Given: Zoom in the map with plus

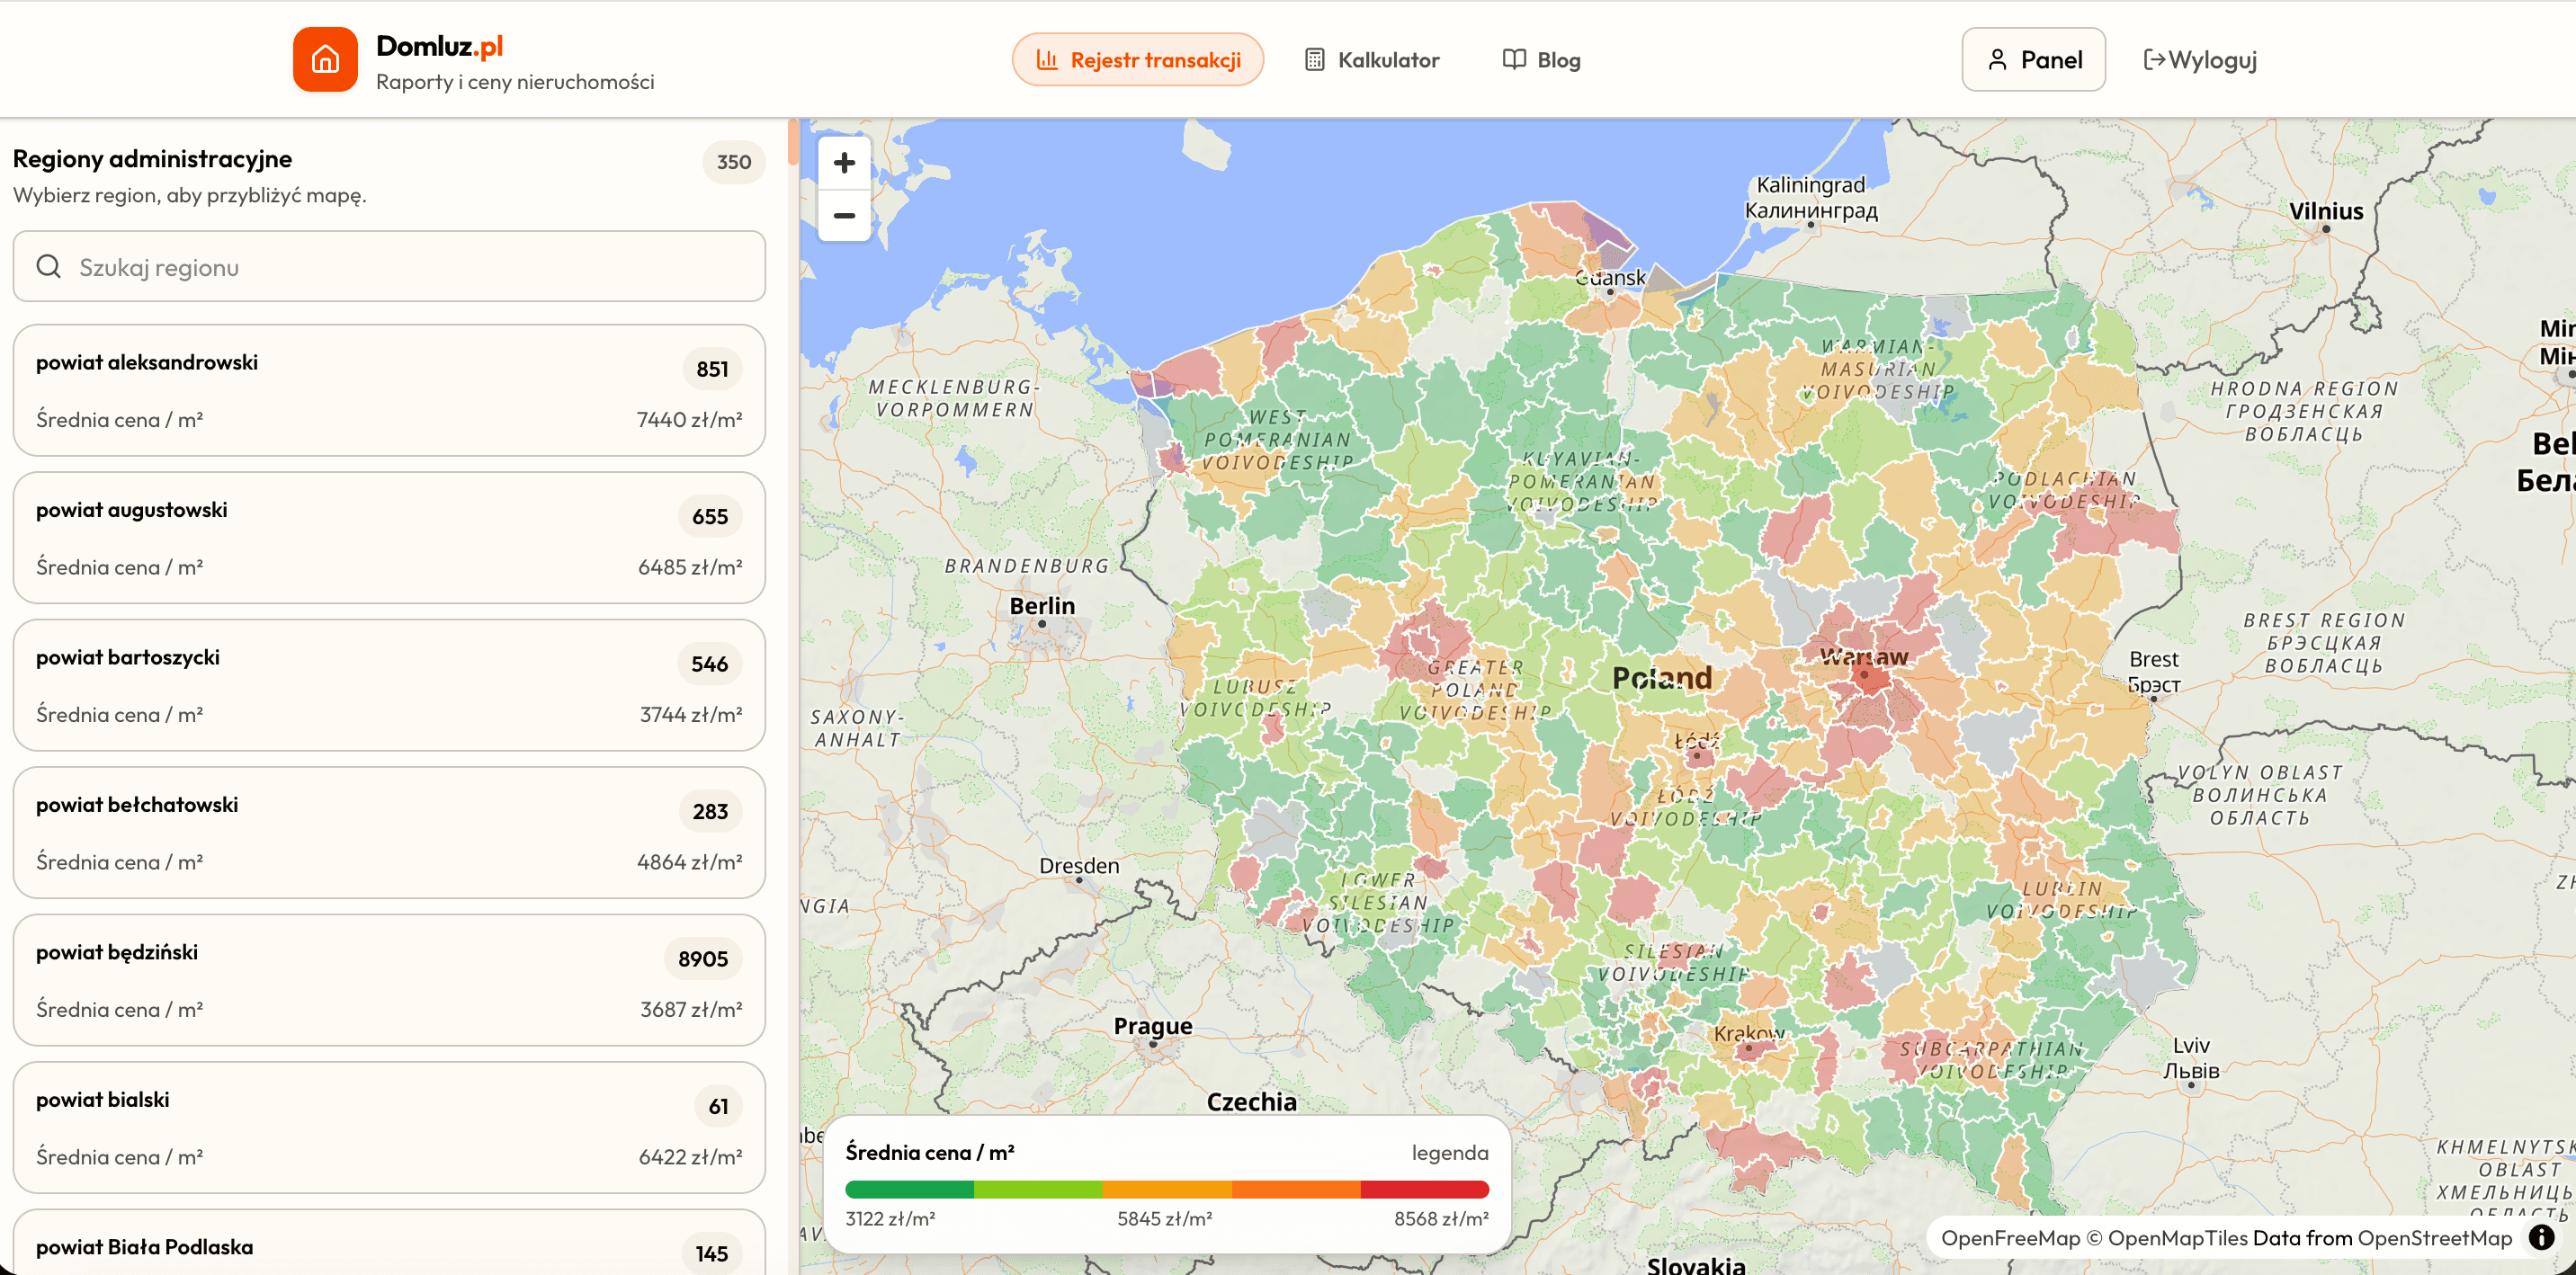Looking at the screenshot, I should pyautogui.click(x=844, y=162).
